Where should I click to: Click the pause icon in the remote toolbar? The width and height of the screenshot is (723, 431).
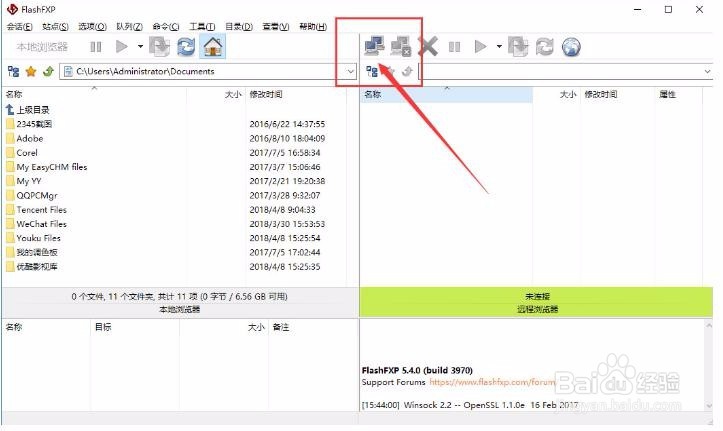[x=454, y=47]
